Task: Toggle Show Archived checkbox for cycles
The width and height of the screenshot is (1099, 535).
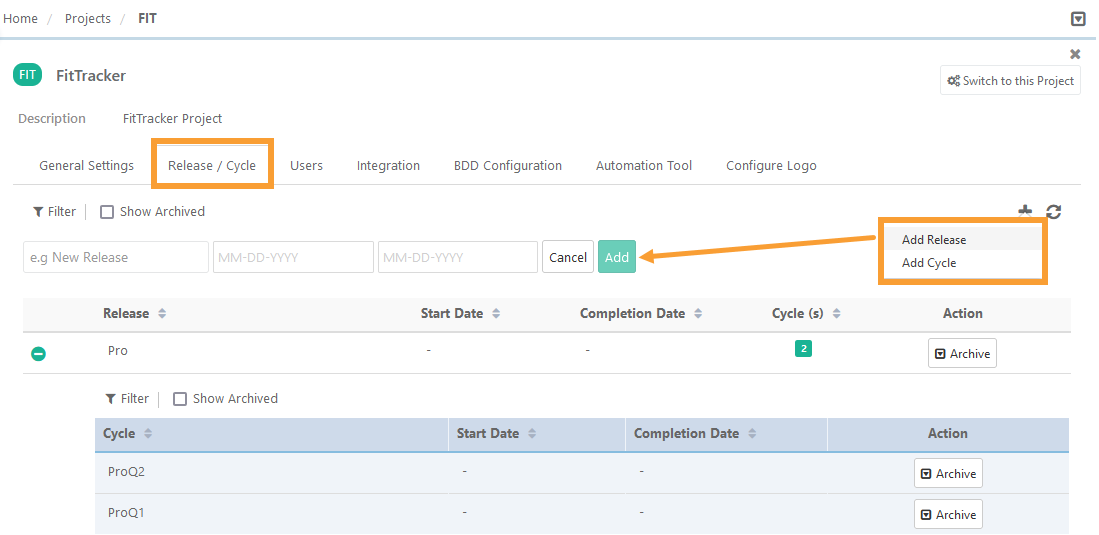Action: (x=180, y=399)
